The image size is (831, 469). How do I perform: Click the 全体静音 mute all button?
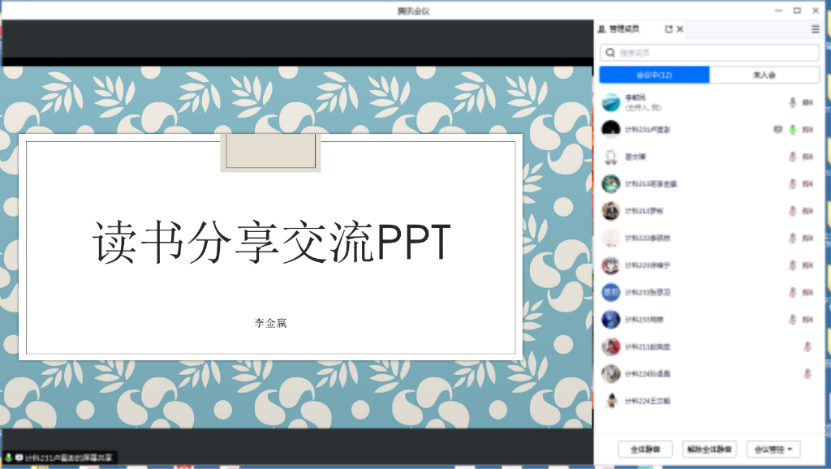pos(645,450)
